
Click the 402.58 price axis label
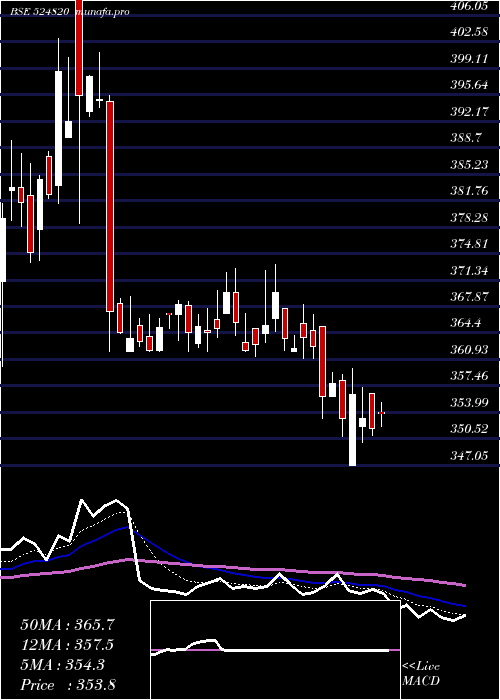[468, 32]
